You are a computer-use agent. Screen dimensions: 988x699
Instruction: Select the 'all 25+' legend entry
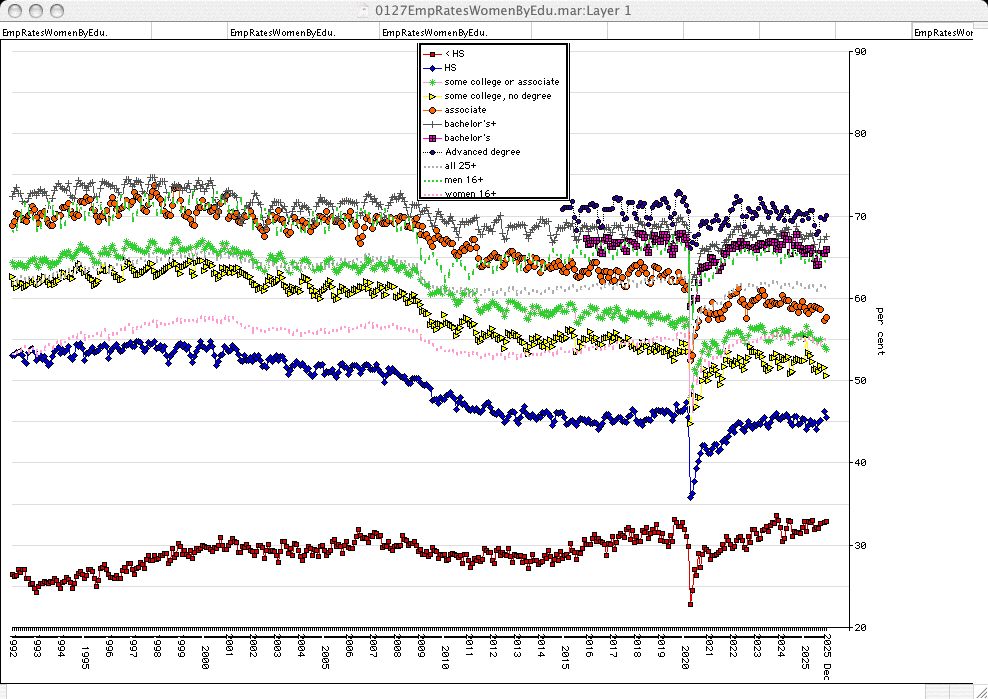click(x=461, y=166)
